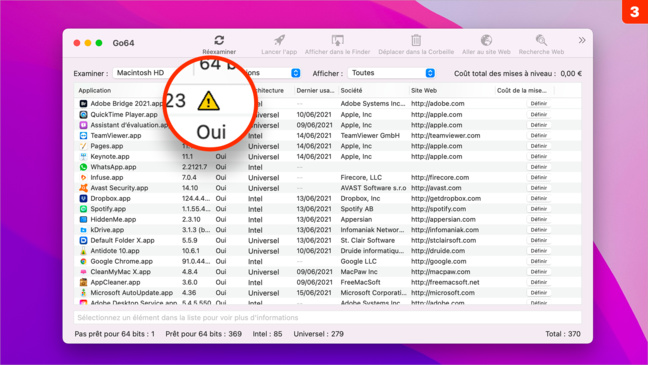The height and width of the screenshot is (365, 648).
Task: Click 'Total : 370' status text
Action: (x=563, y=334)
